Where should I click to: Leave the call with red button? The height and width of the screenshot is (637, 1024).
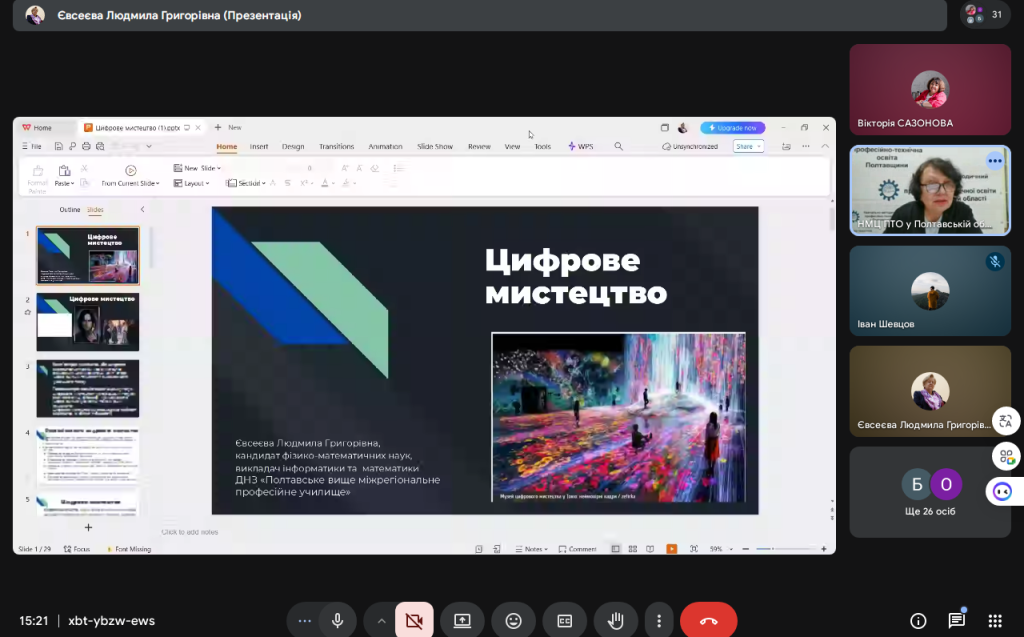tap(708, 620)
